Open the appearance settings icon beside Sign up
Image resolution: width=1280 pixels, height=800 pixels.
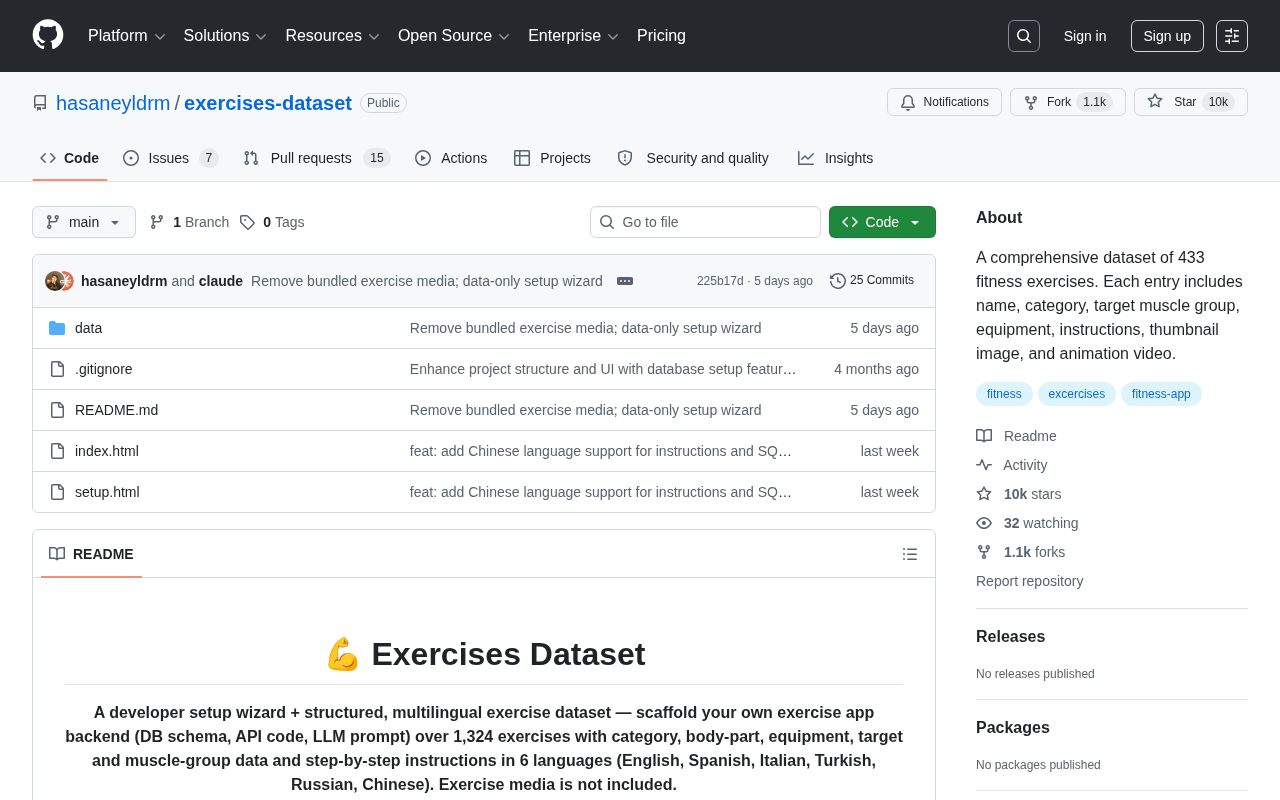tap(1232, 36)
